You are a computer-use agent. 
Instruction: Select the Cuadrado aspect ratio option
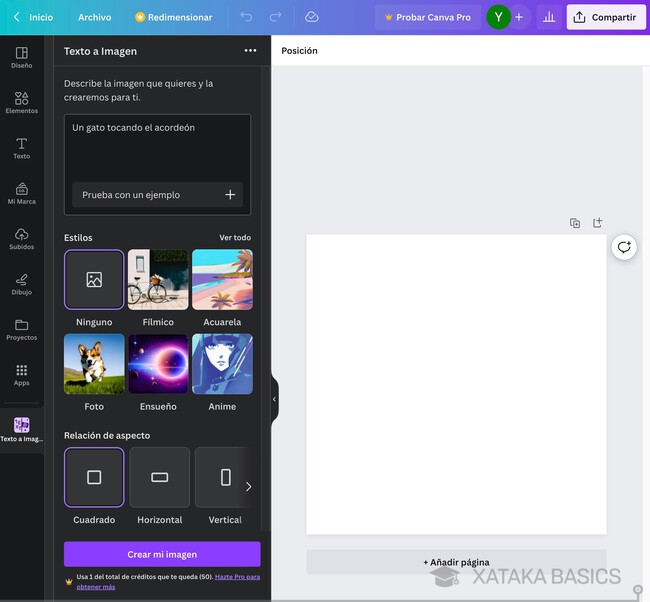(94, 477)
